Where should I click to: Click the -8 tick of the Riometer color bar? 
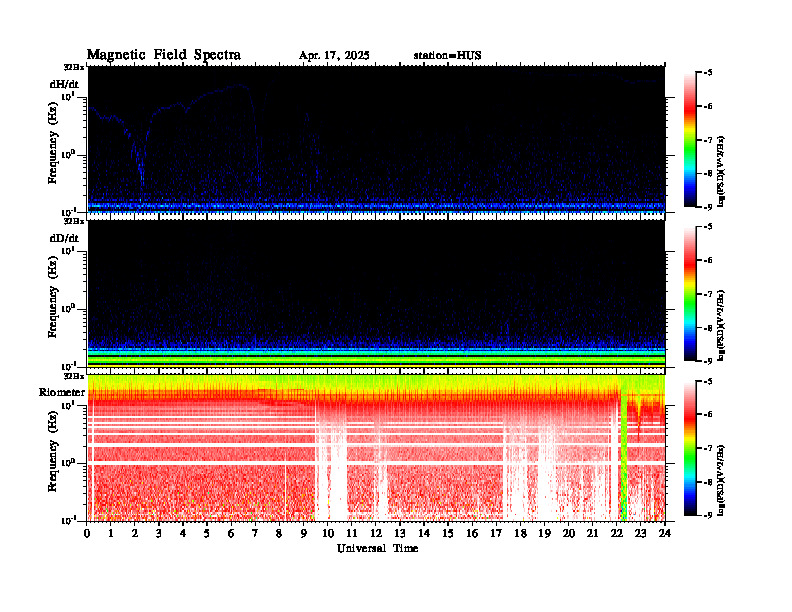(708, 482)
